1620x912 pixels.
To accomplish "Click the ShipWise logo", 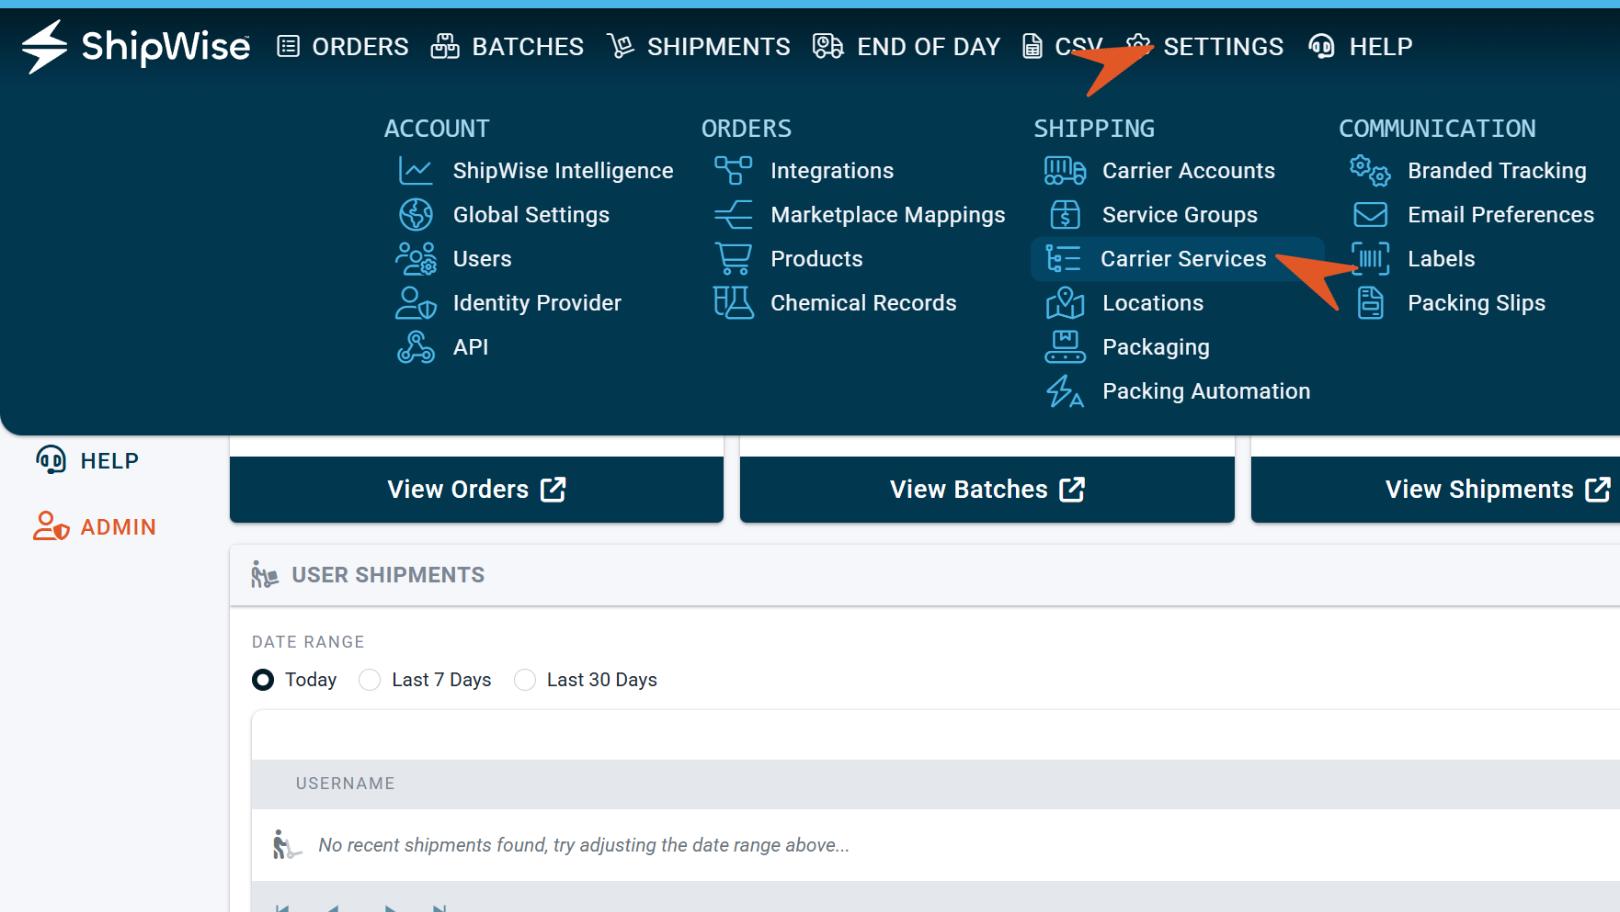I will pos(136,47).
